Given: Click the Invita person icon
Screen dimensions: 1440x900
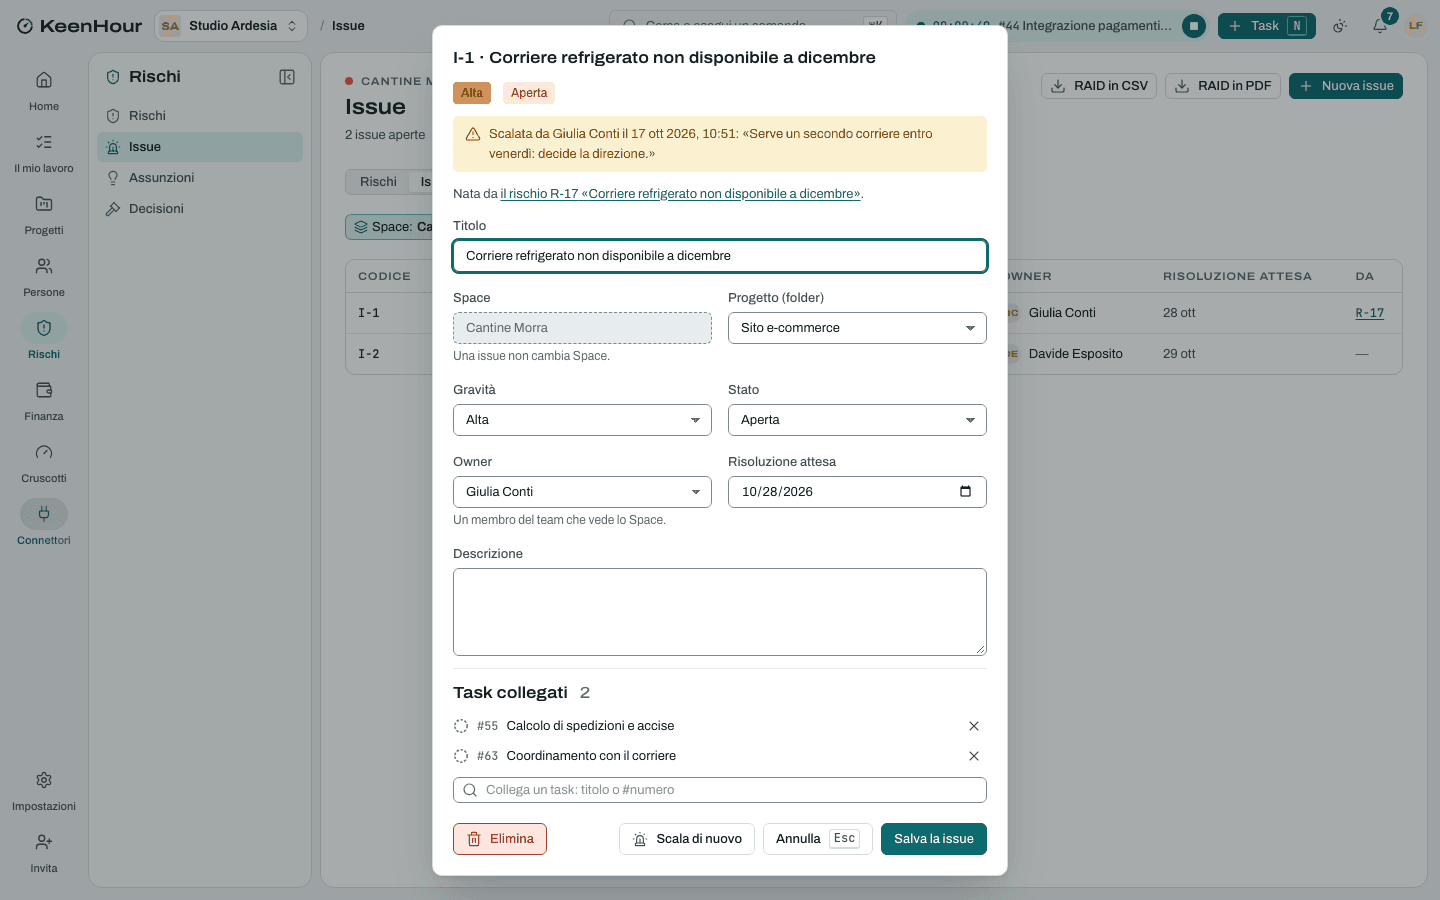Looking at the screenshot, I should tap(44, 842).
